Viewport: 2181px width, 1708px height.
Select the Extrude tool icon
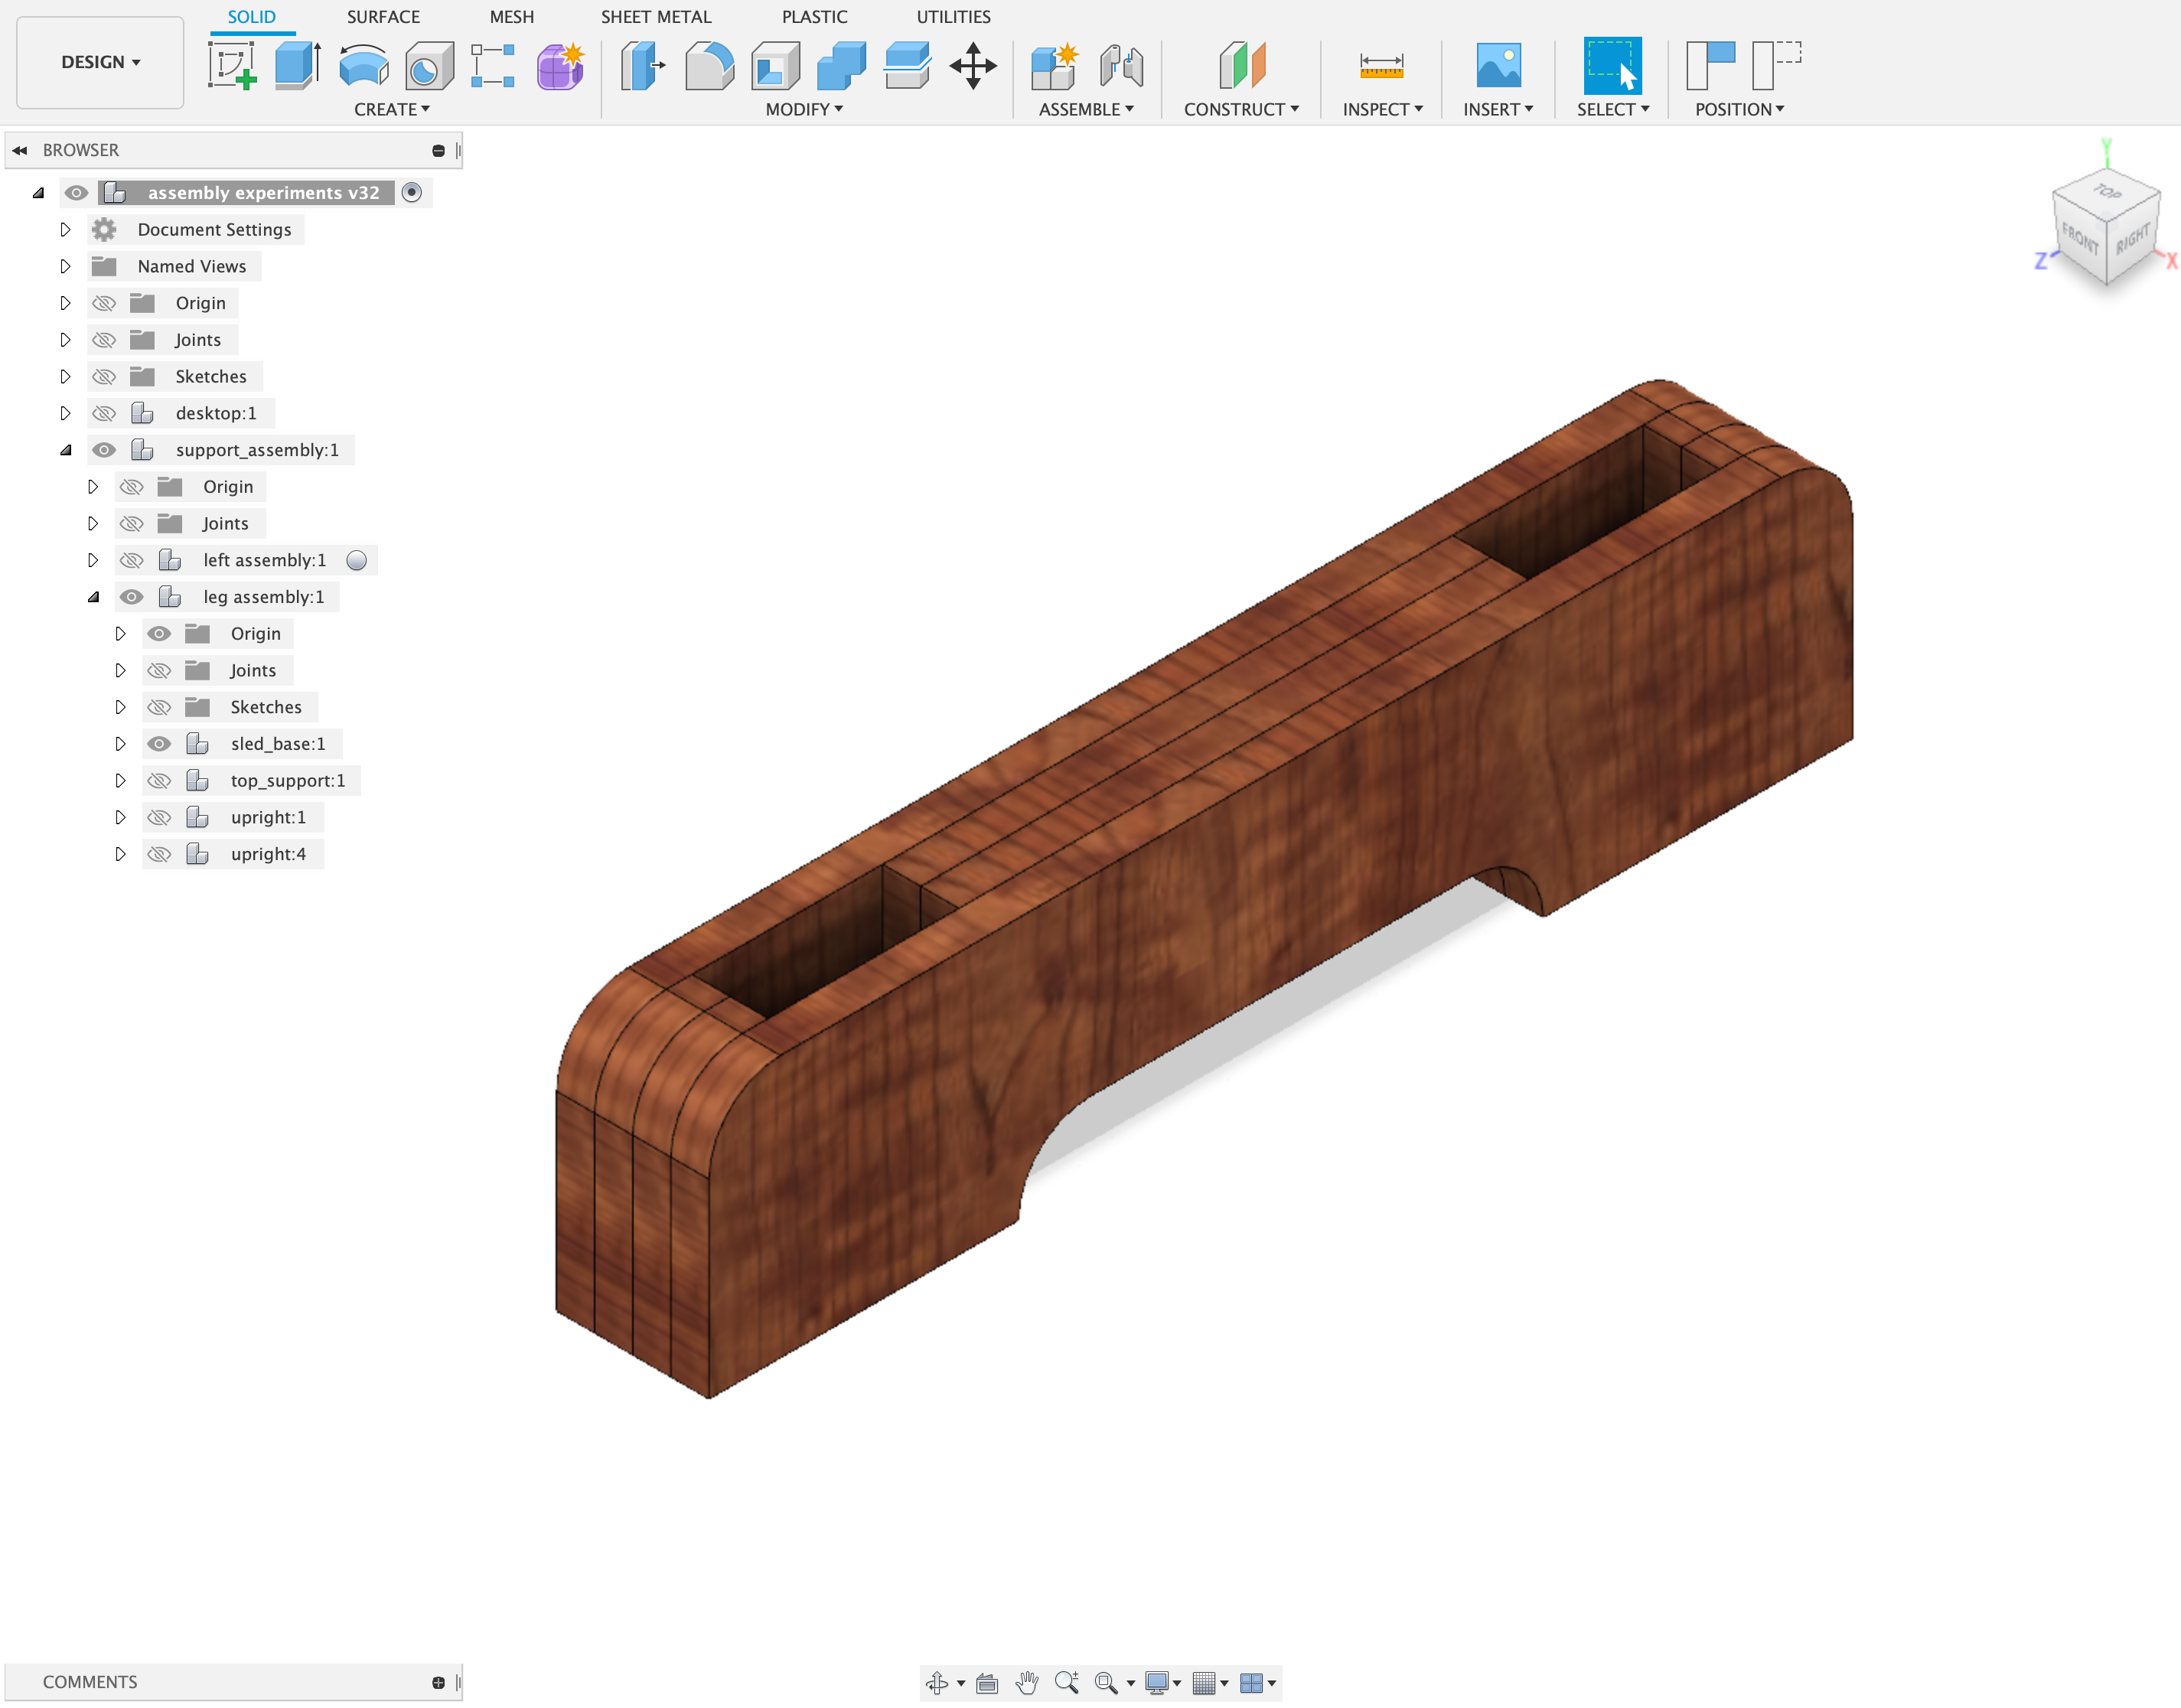pos(297,66)
